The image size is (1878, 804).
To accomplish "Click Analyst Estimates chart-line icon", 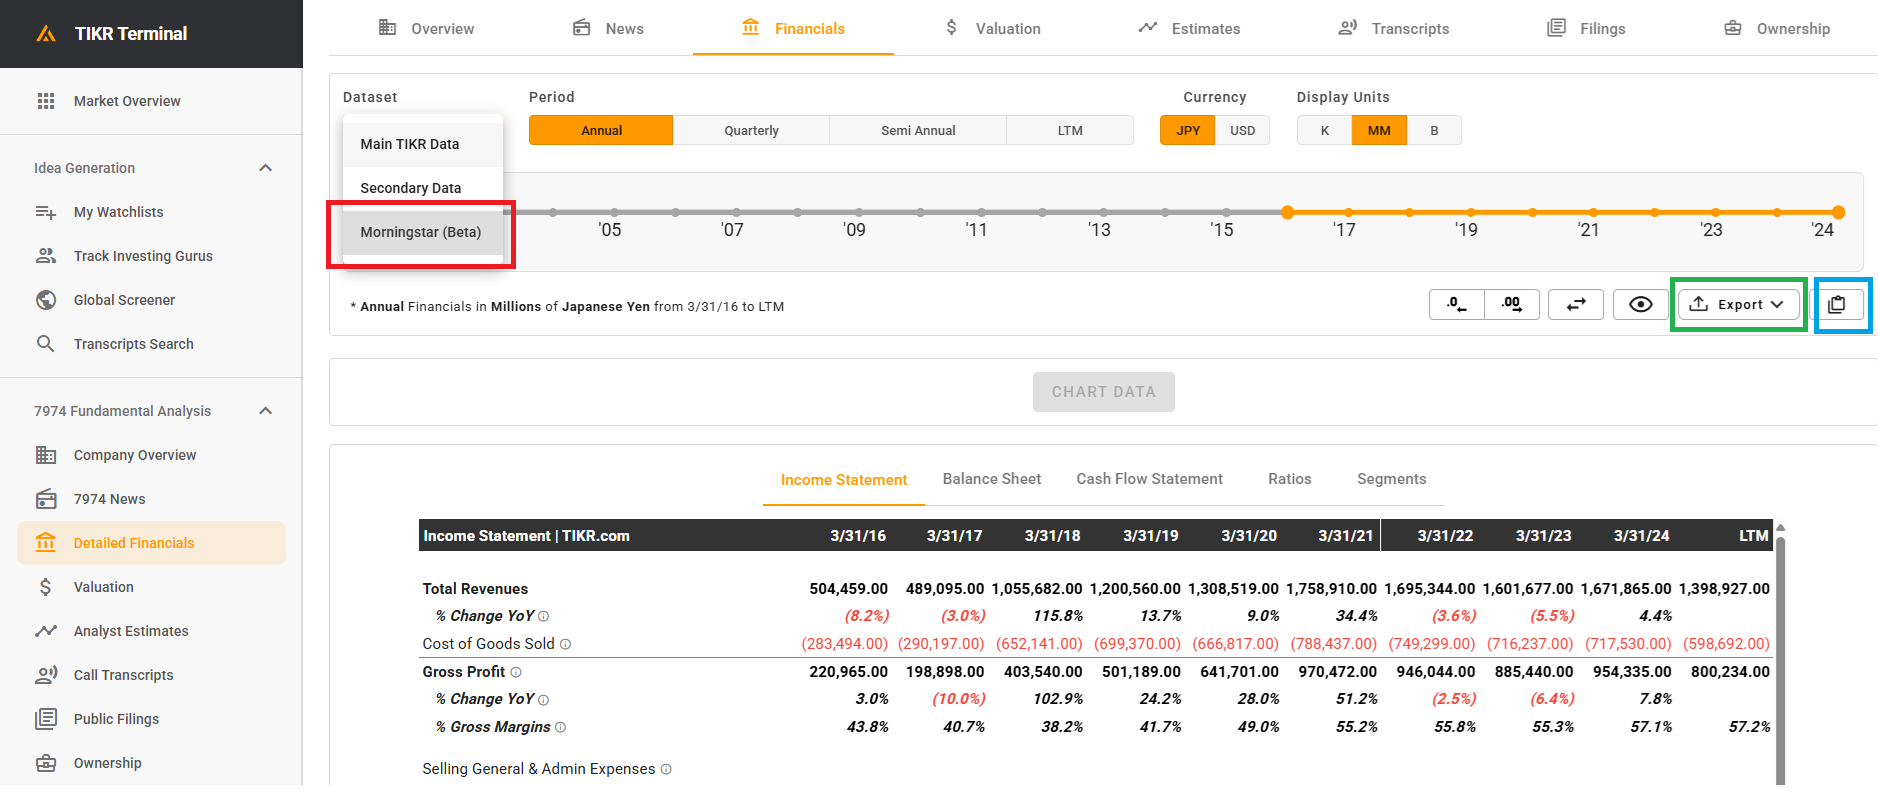I will click(46, 631).
